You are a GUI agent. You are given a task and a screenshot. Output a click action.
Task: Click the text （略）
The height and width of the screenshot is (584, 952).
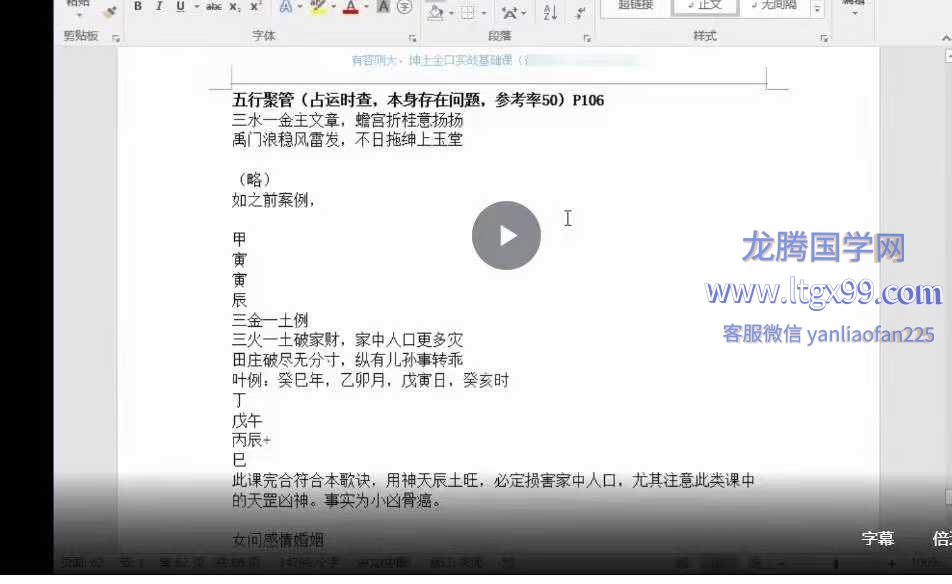click(253, 180)
